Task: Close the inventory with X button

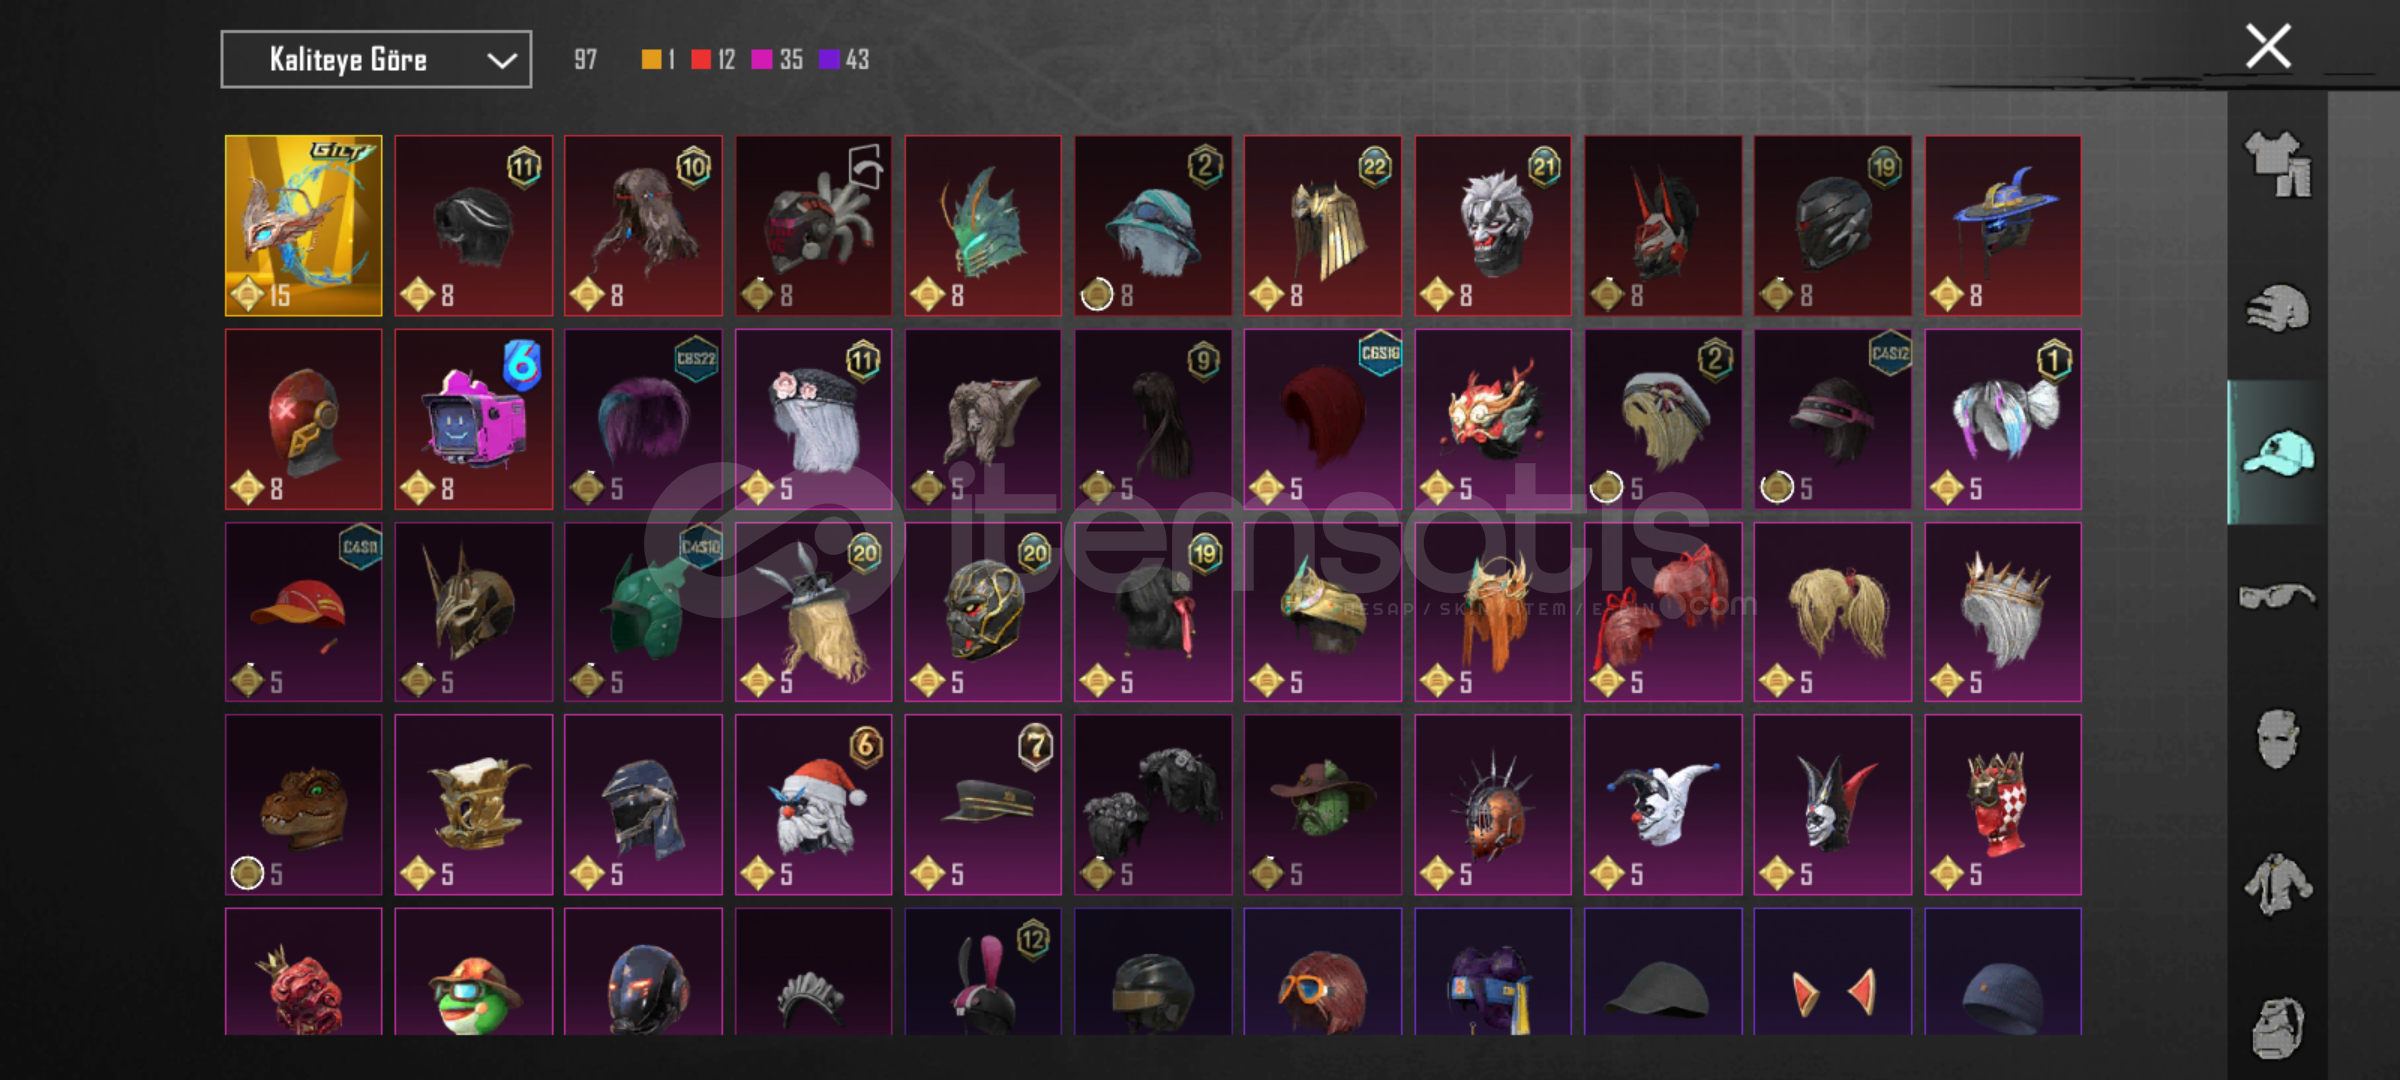Action: (x=2268, y=46)
